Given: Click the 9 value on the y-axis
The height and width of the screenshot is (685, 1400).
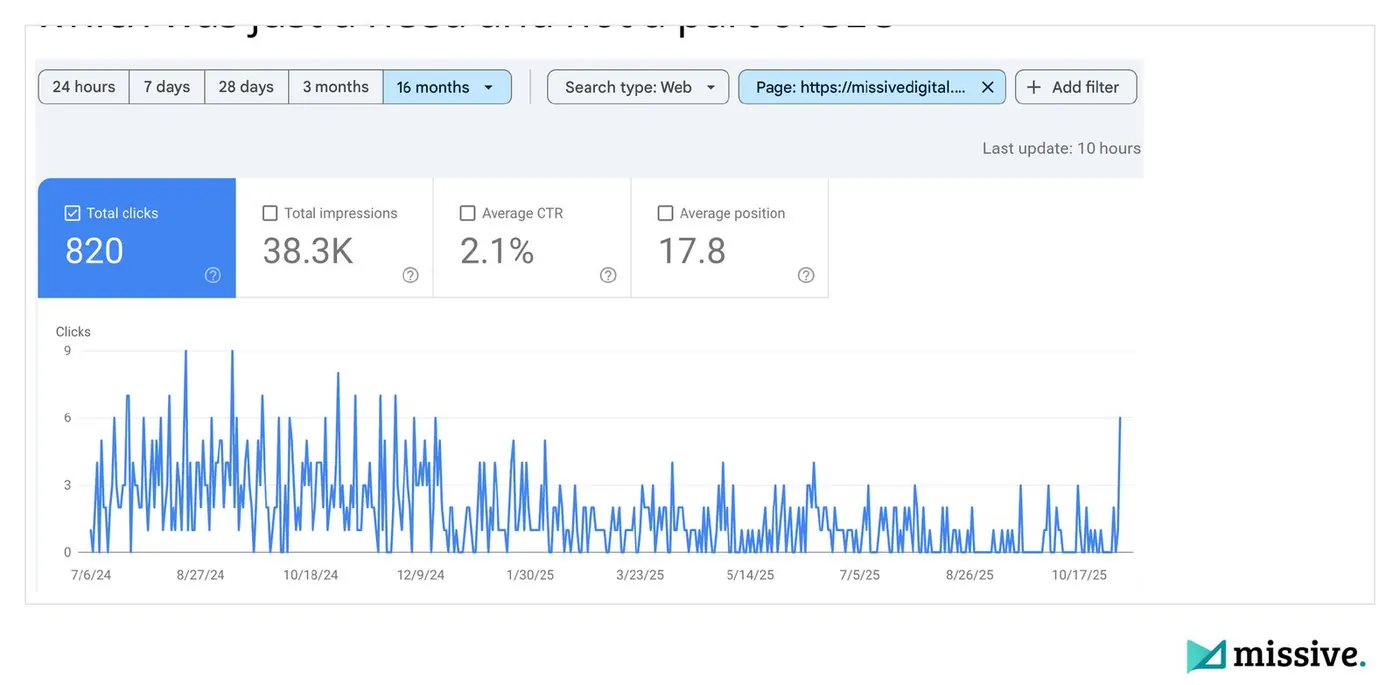Looking at the screenshot, I should tap(68, 350).
